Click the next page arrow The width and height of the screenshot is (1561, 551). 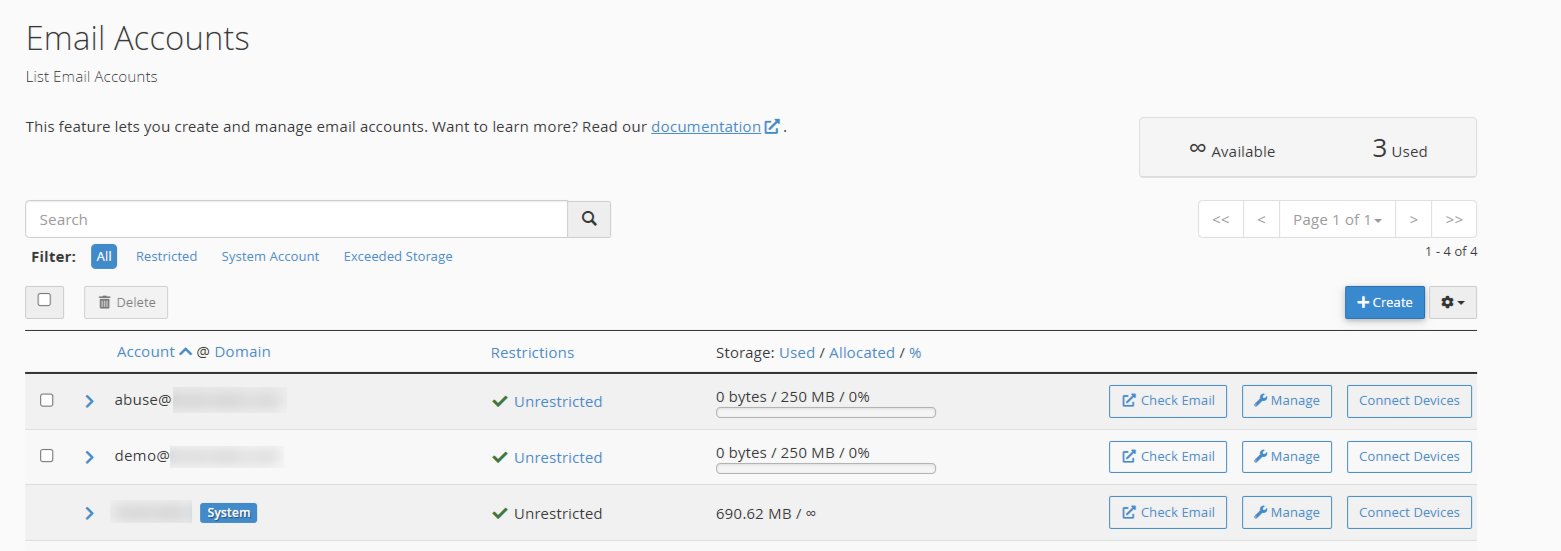point(1413,220)
